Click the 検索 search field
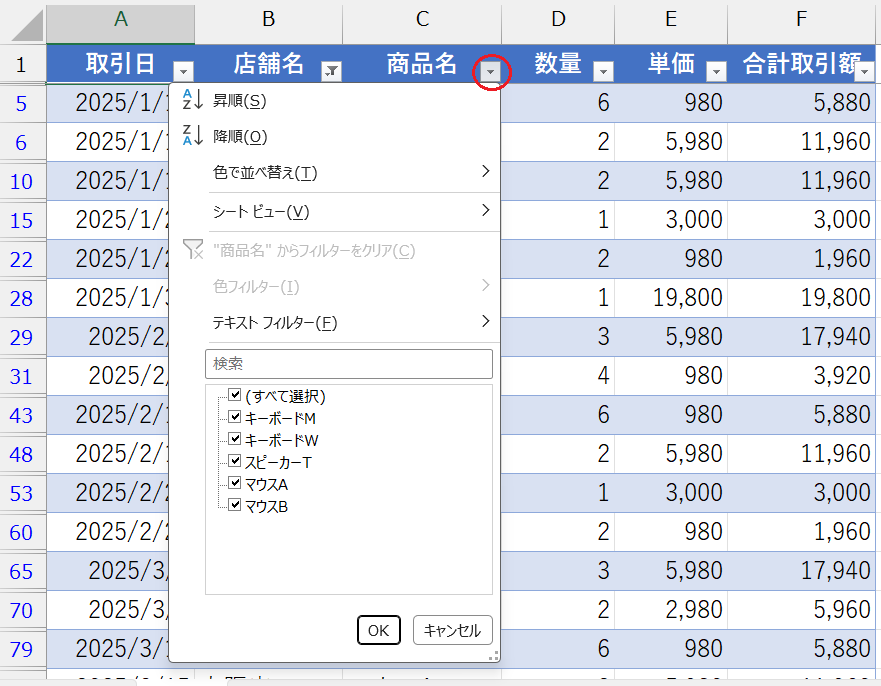This screenshot has height=686, width=881. [x=348, y=364]
